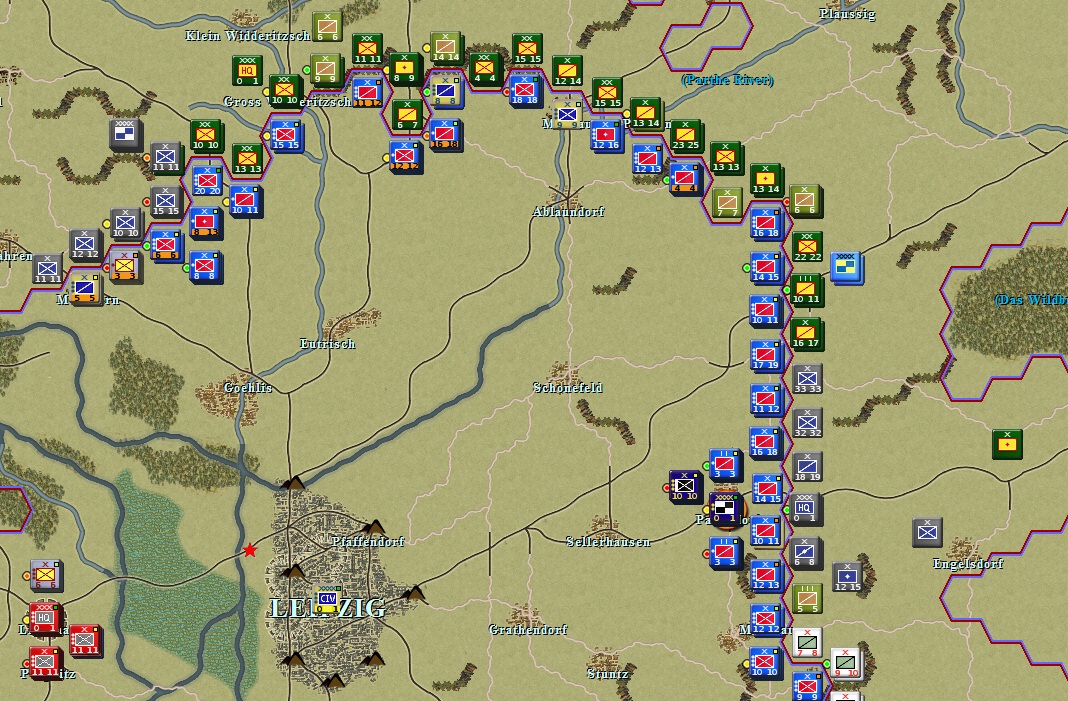This screenshot has height=701, width=1068.
Task: Select white cavalry counter 9 10
Action: pos(845,664)
